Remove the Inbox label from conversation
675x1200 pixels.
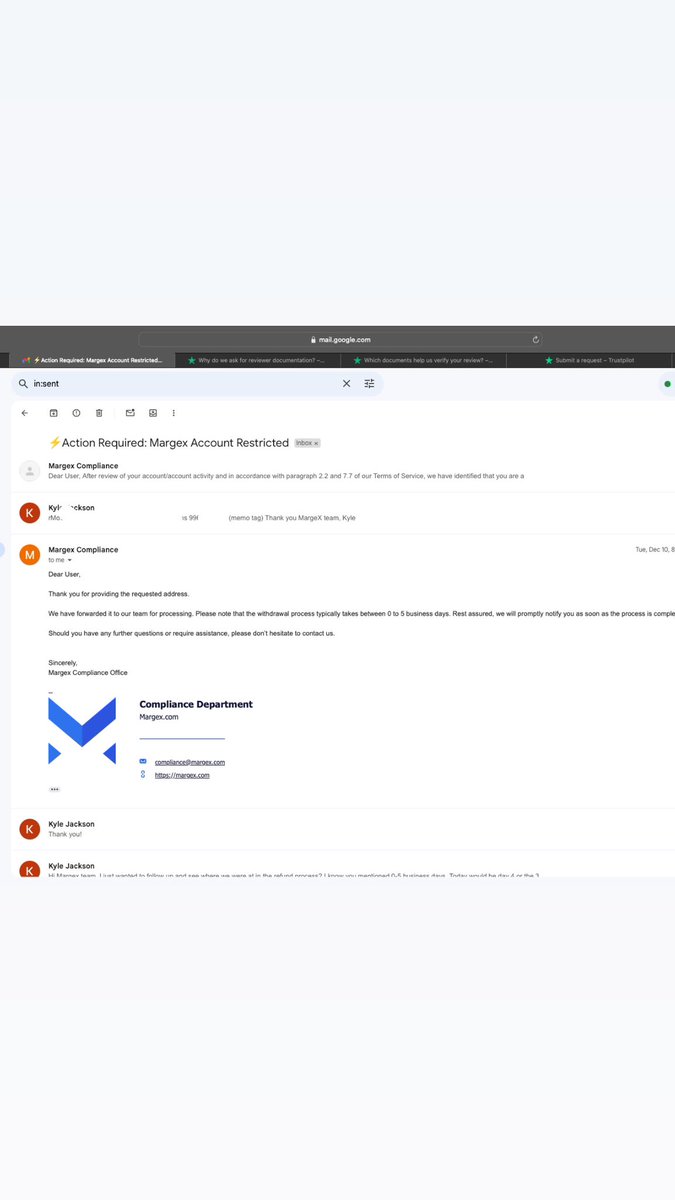316,443
